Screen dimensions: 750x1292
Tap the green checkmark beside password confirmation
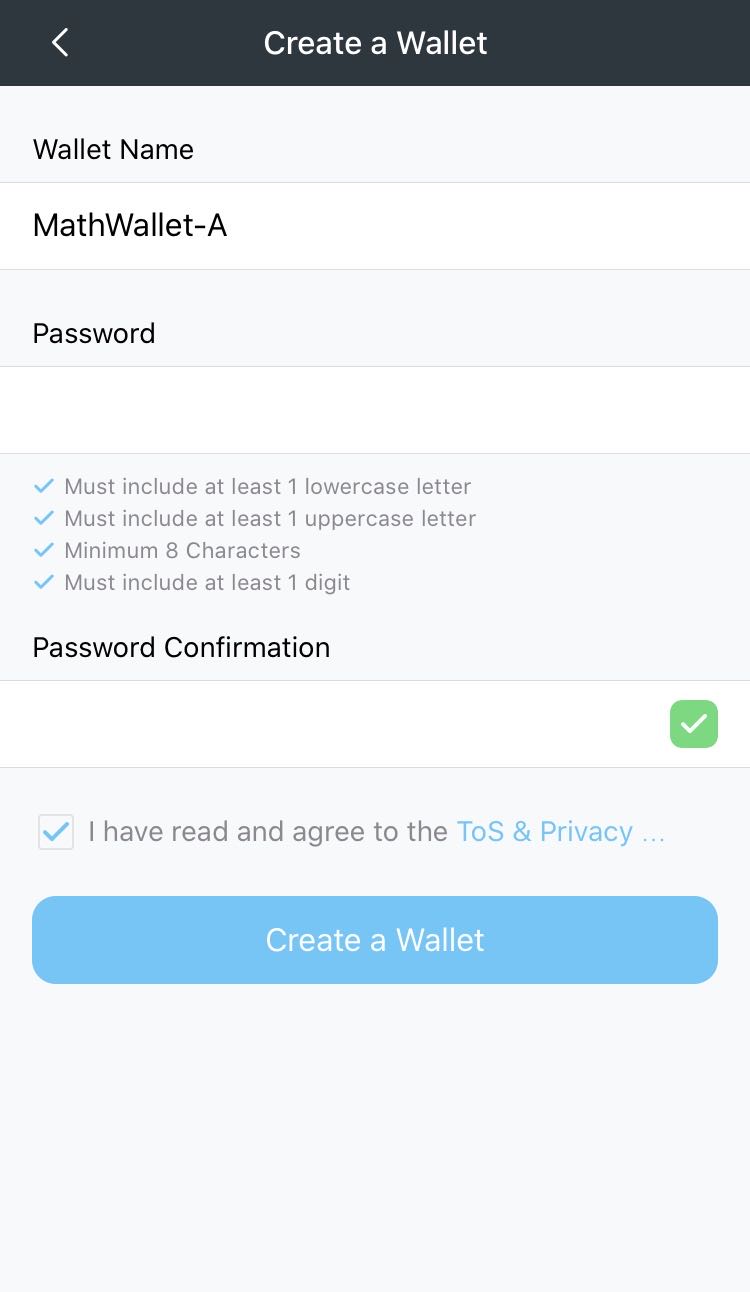point(693,724)
